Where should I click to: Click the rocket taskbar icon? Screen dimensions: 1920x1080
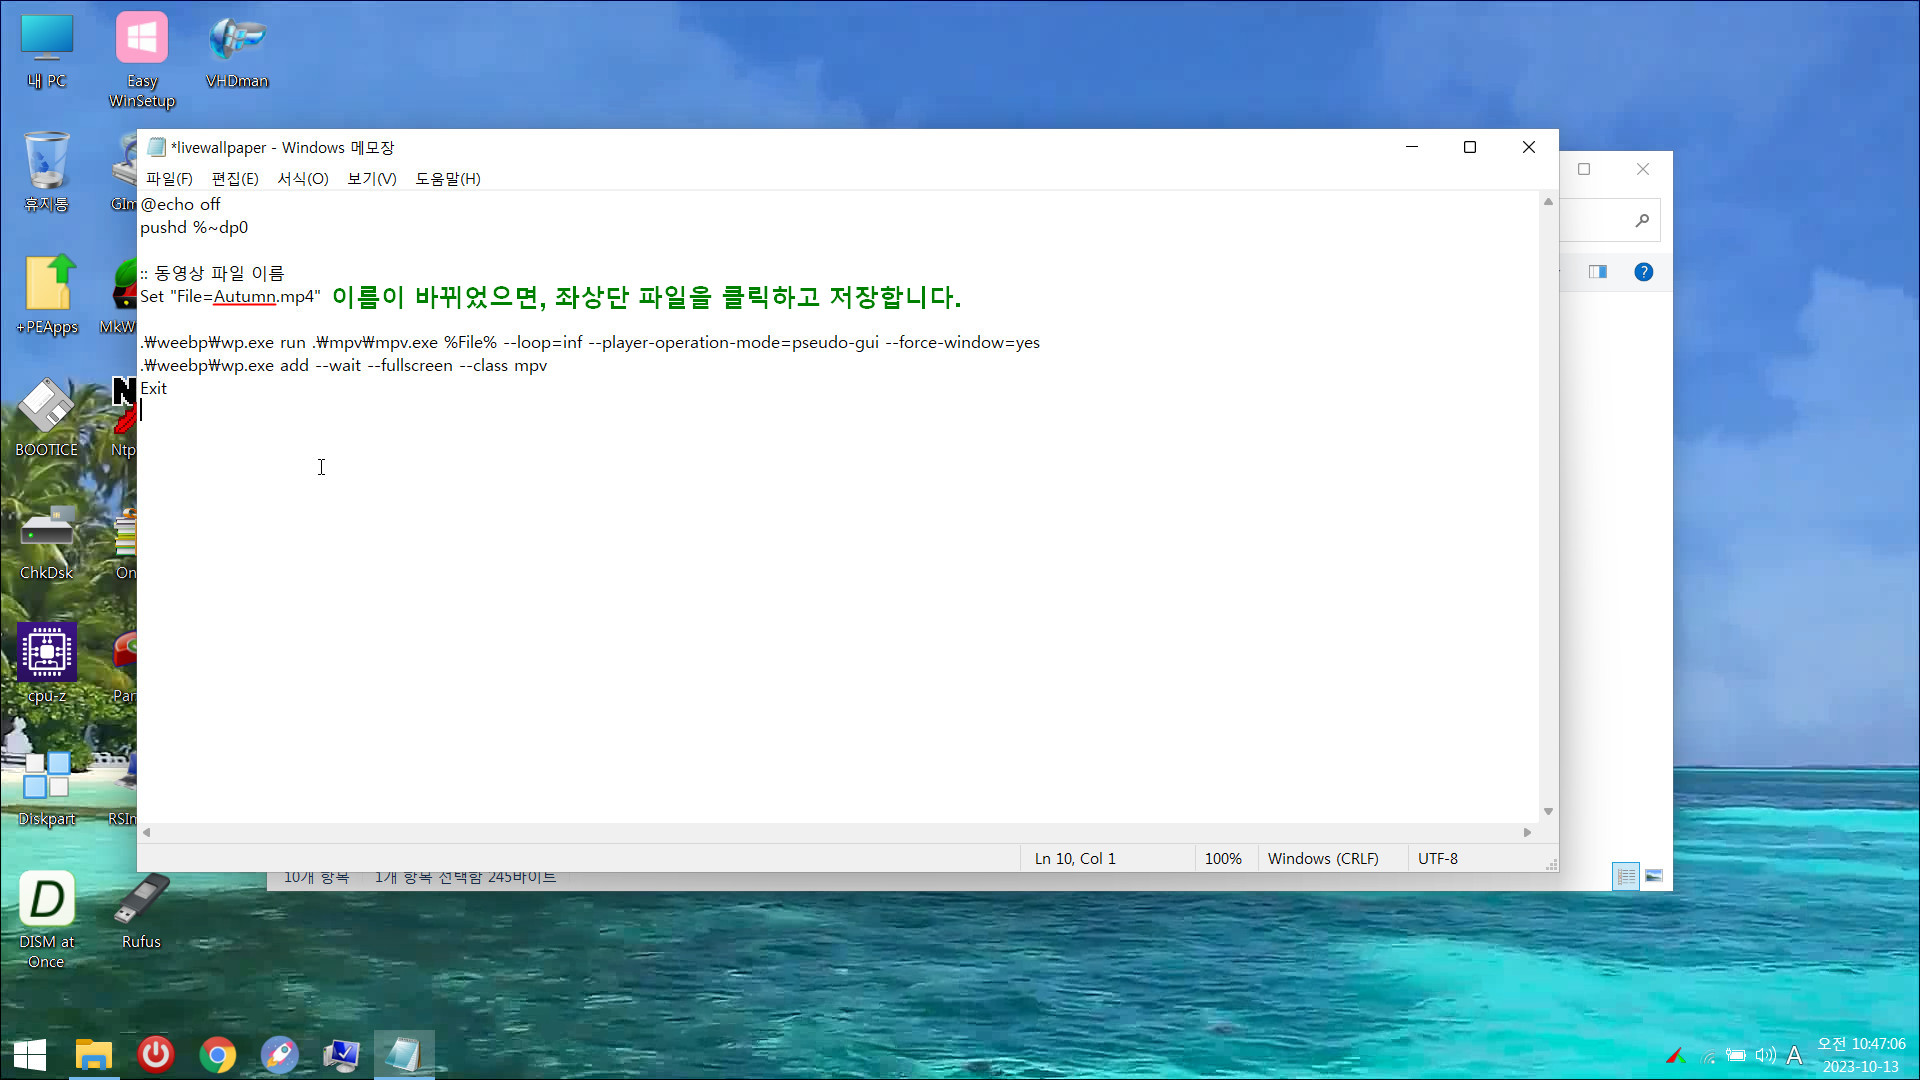pos(280,1054)
